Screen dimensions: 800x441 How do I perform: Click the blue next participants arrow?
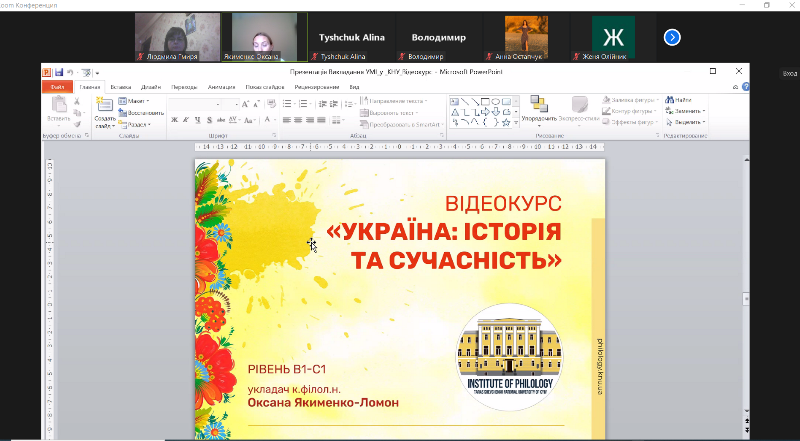click(x=672, y=37)
